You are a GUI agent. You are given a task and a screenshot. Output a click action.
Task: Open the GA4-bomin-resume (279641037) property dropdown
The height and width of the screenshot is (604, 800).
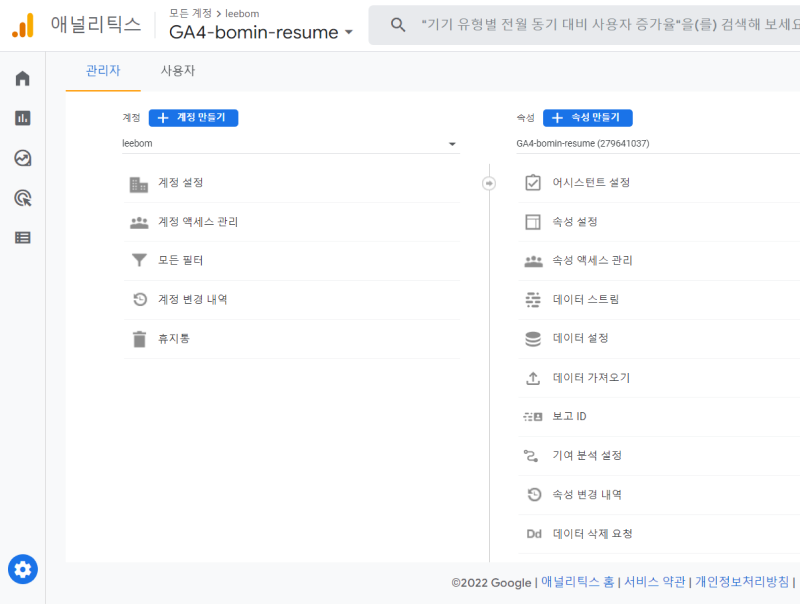[658, 144]
